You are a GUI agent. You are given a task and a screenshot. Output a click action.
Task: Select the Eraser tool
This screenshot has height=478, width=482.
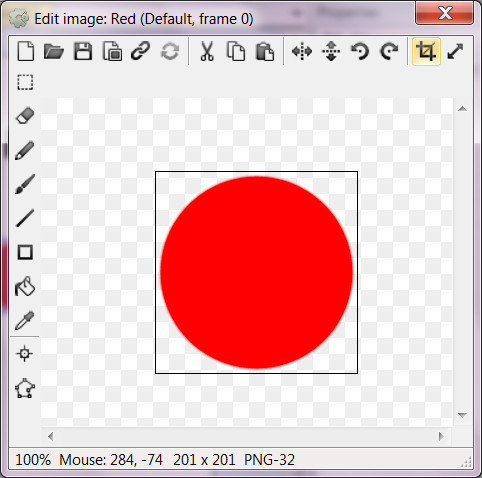(x=25, y=116)
